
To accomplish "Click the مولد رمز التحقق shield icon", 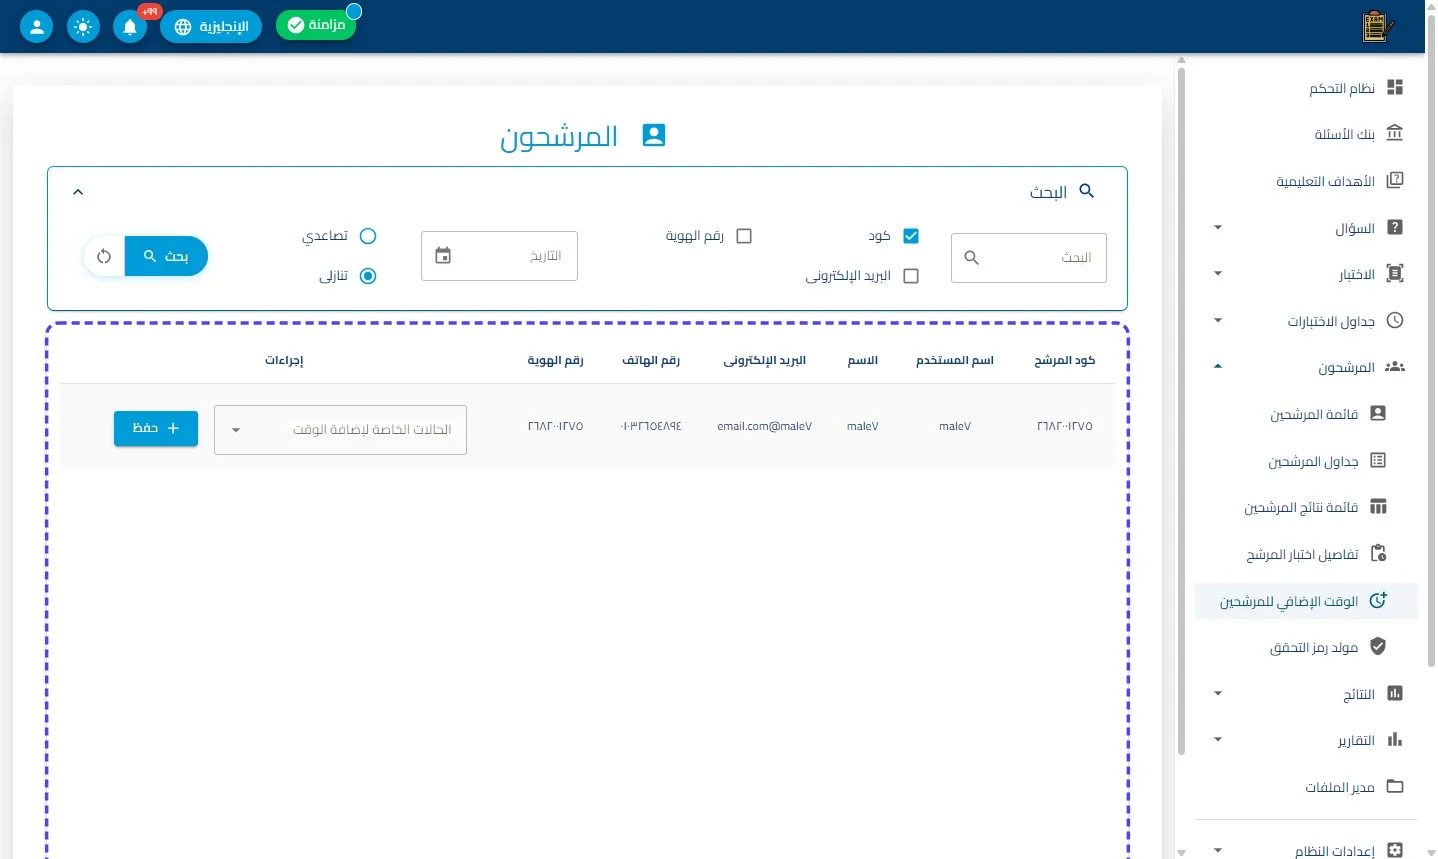I will tap(1378, 647).
